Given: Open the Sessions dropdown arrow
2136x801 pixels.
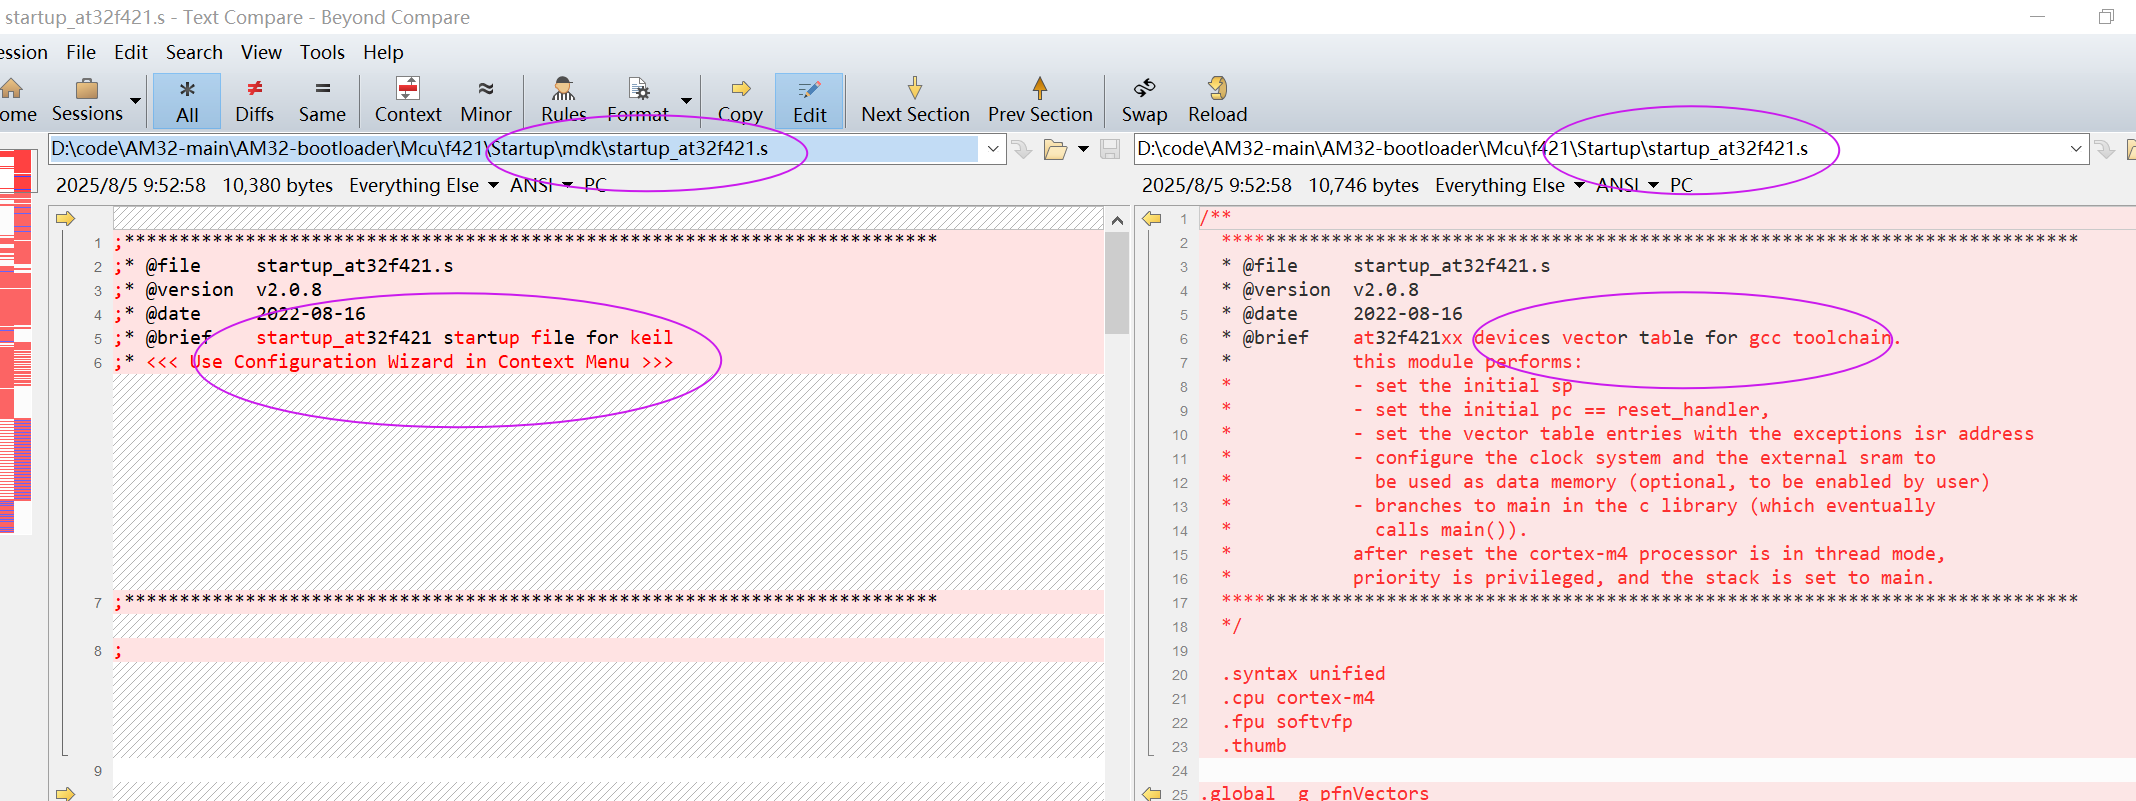Looking at the screenshot, I should click(135, 101).
